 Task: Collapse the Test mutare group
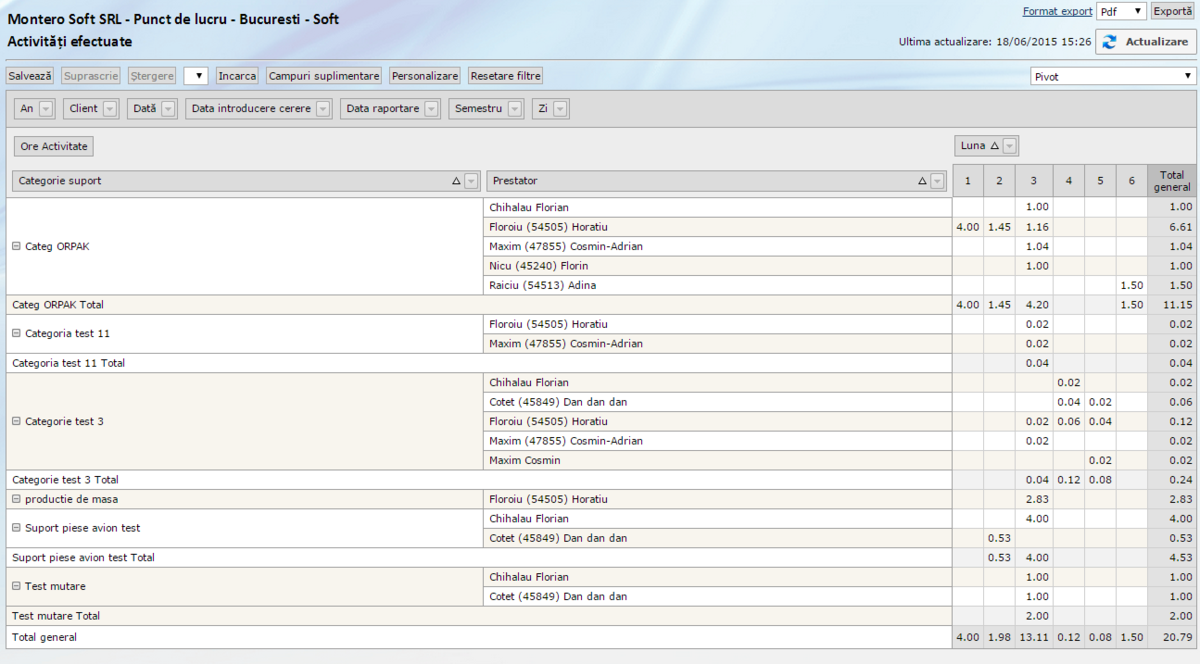[x=16, y=586]
